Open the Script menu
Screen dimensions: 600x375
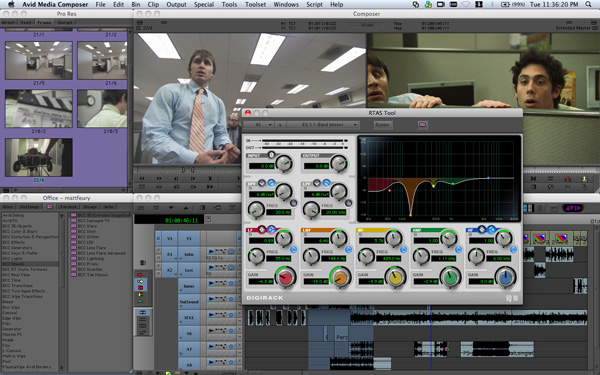coord(314,5)
